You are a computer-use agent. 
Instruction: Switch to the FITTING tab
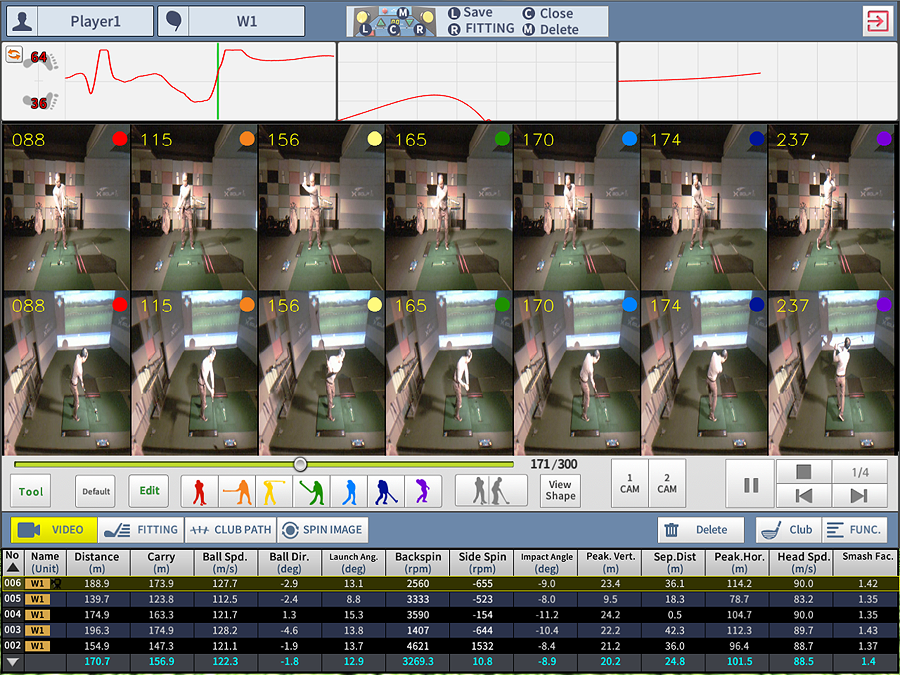(141, 530)
